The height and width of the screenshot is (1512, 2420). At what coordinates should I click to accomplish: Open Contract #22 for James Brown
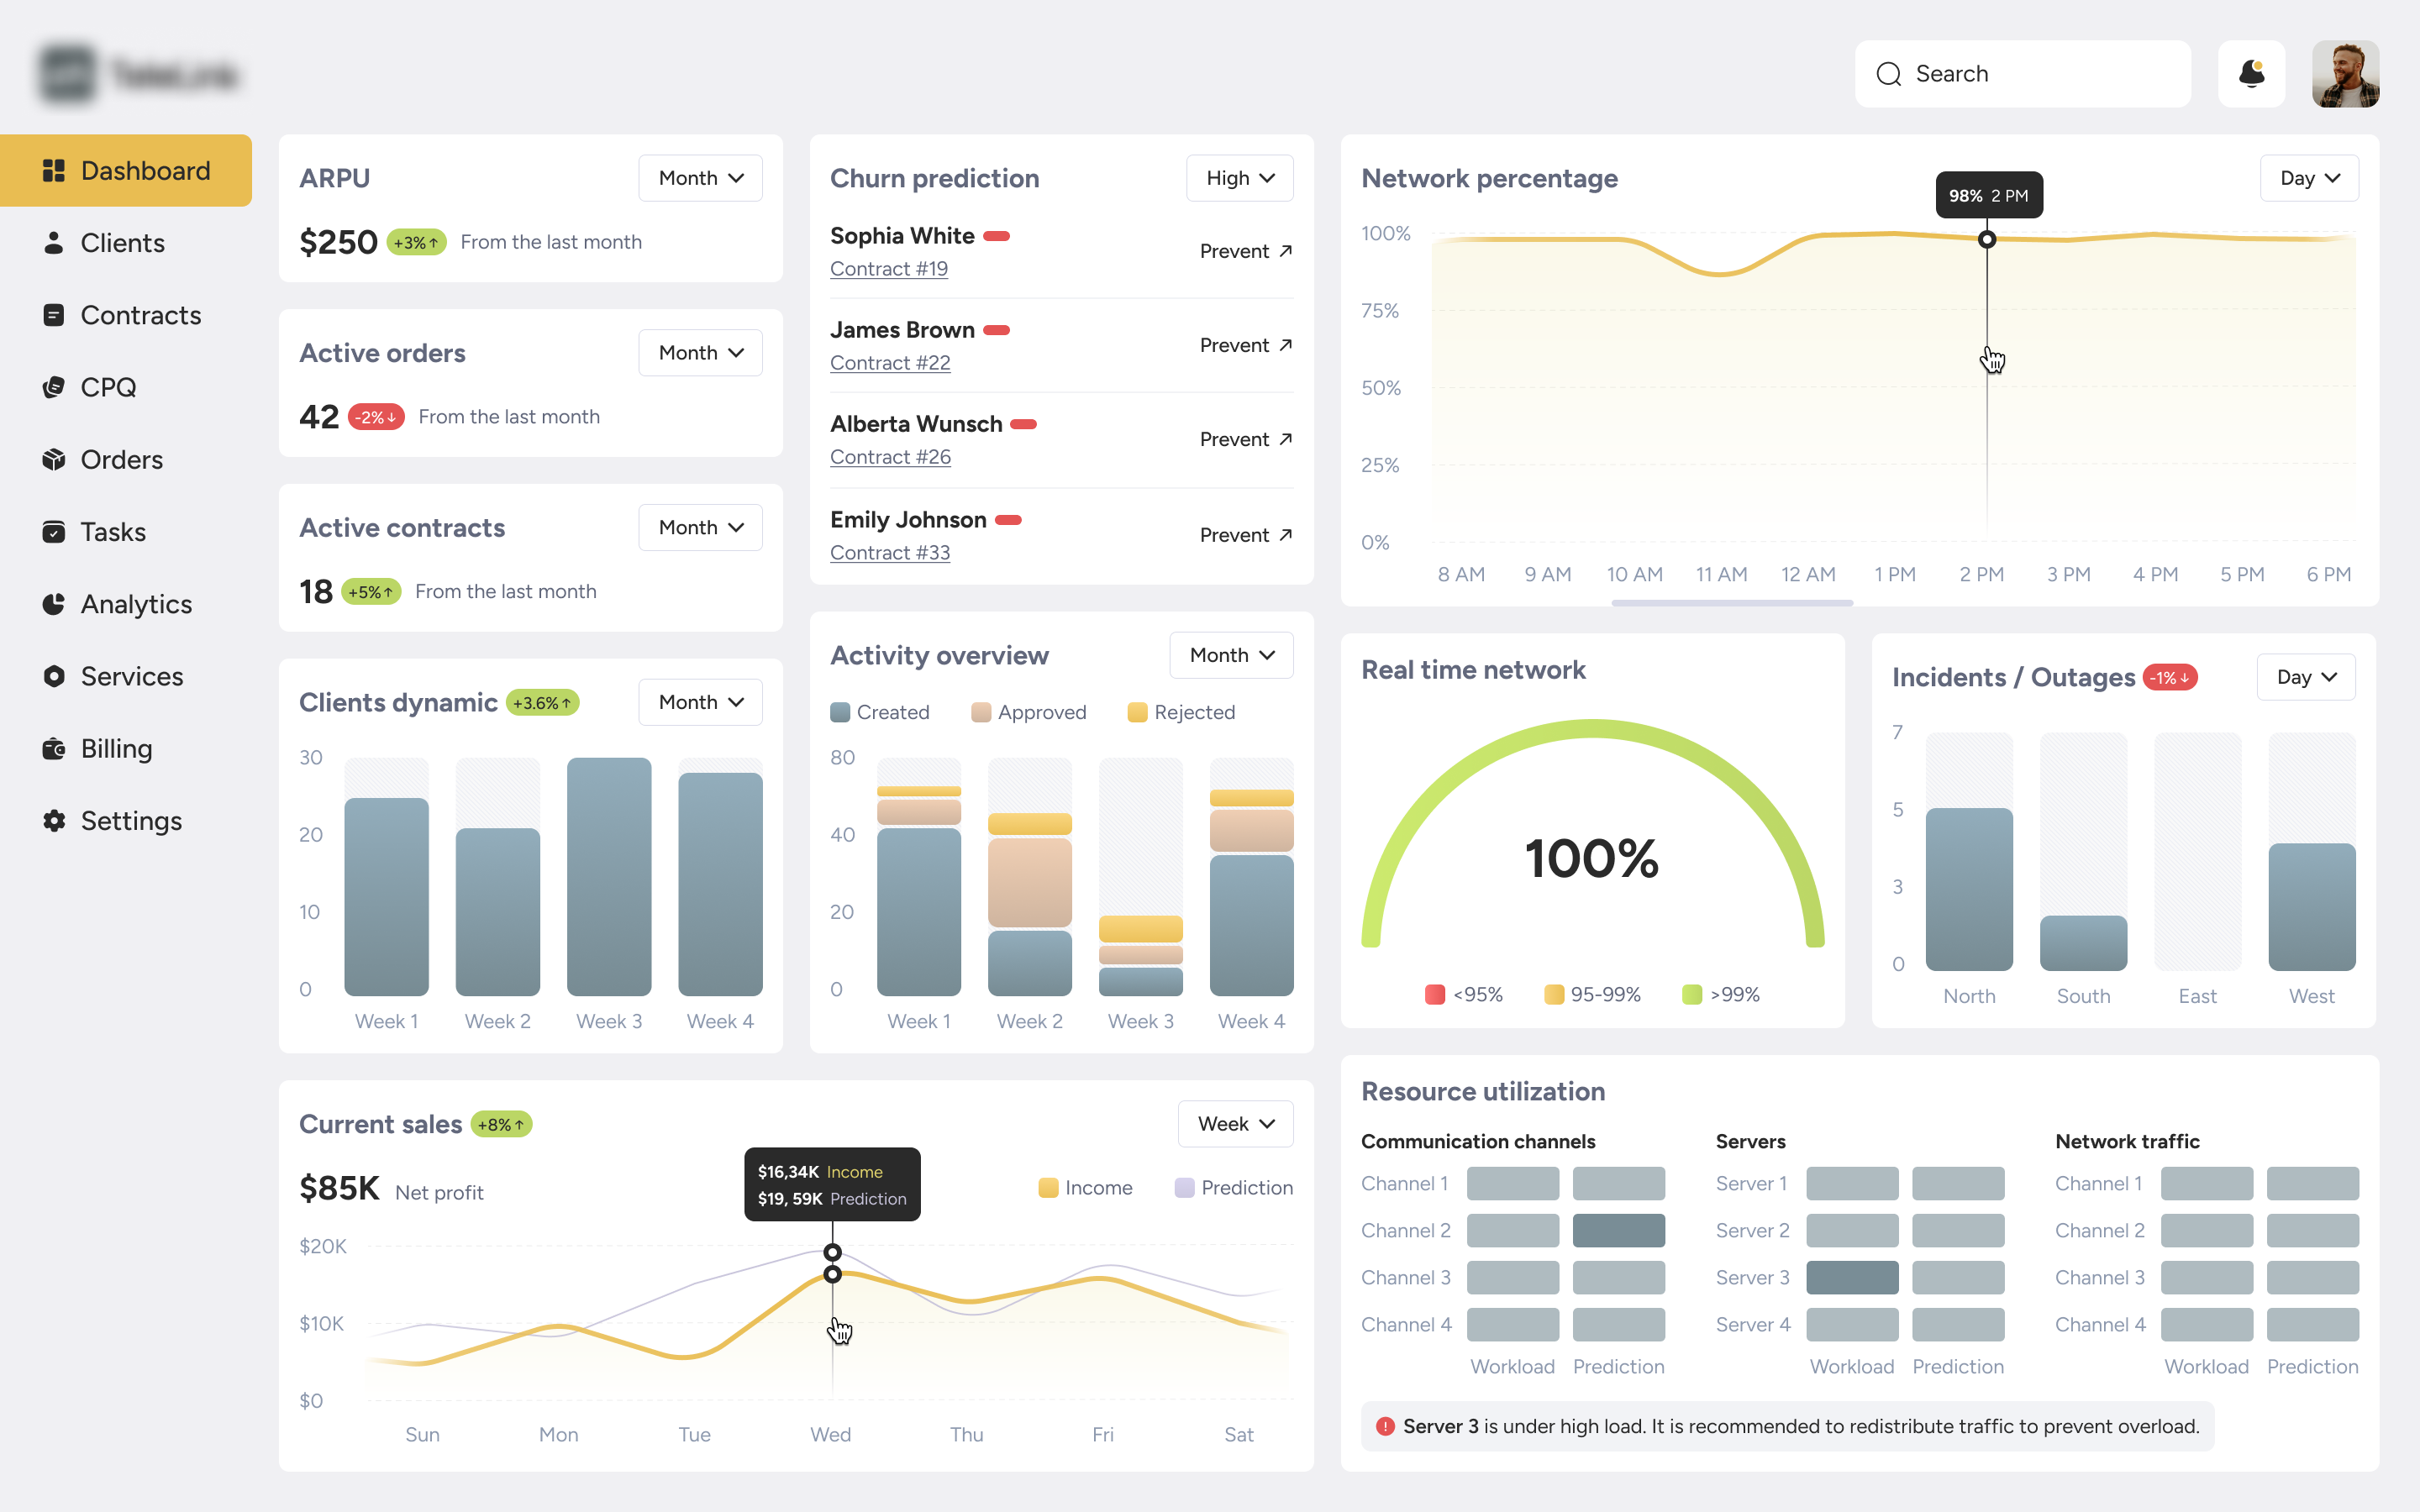(x=890, y=362)
